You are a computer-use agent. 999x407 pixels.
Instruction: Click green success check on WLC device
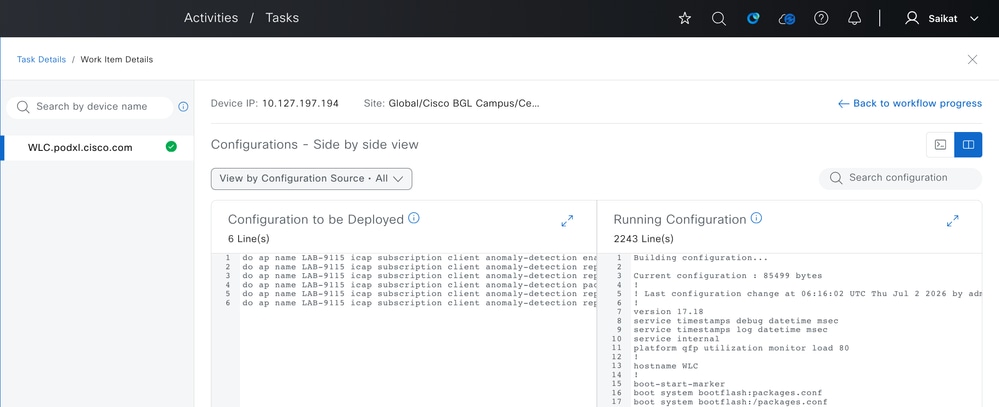[x=171, y=147]
